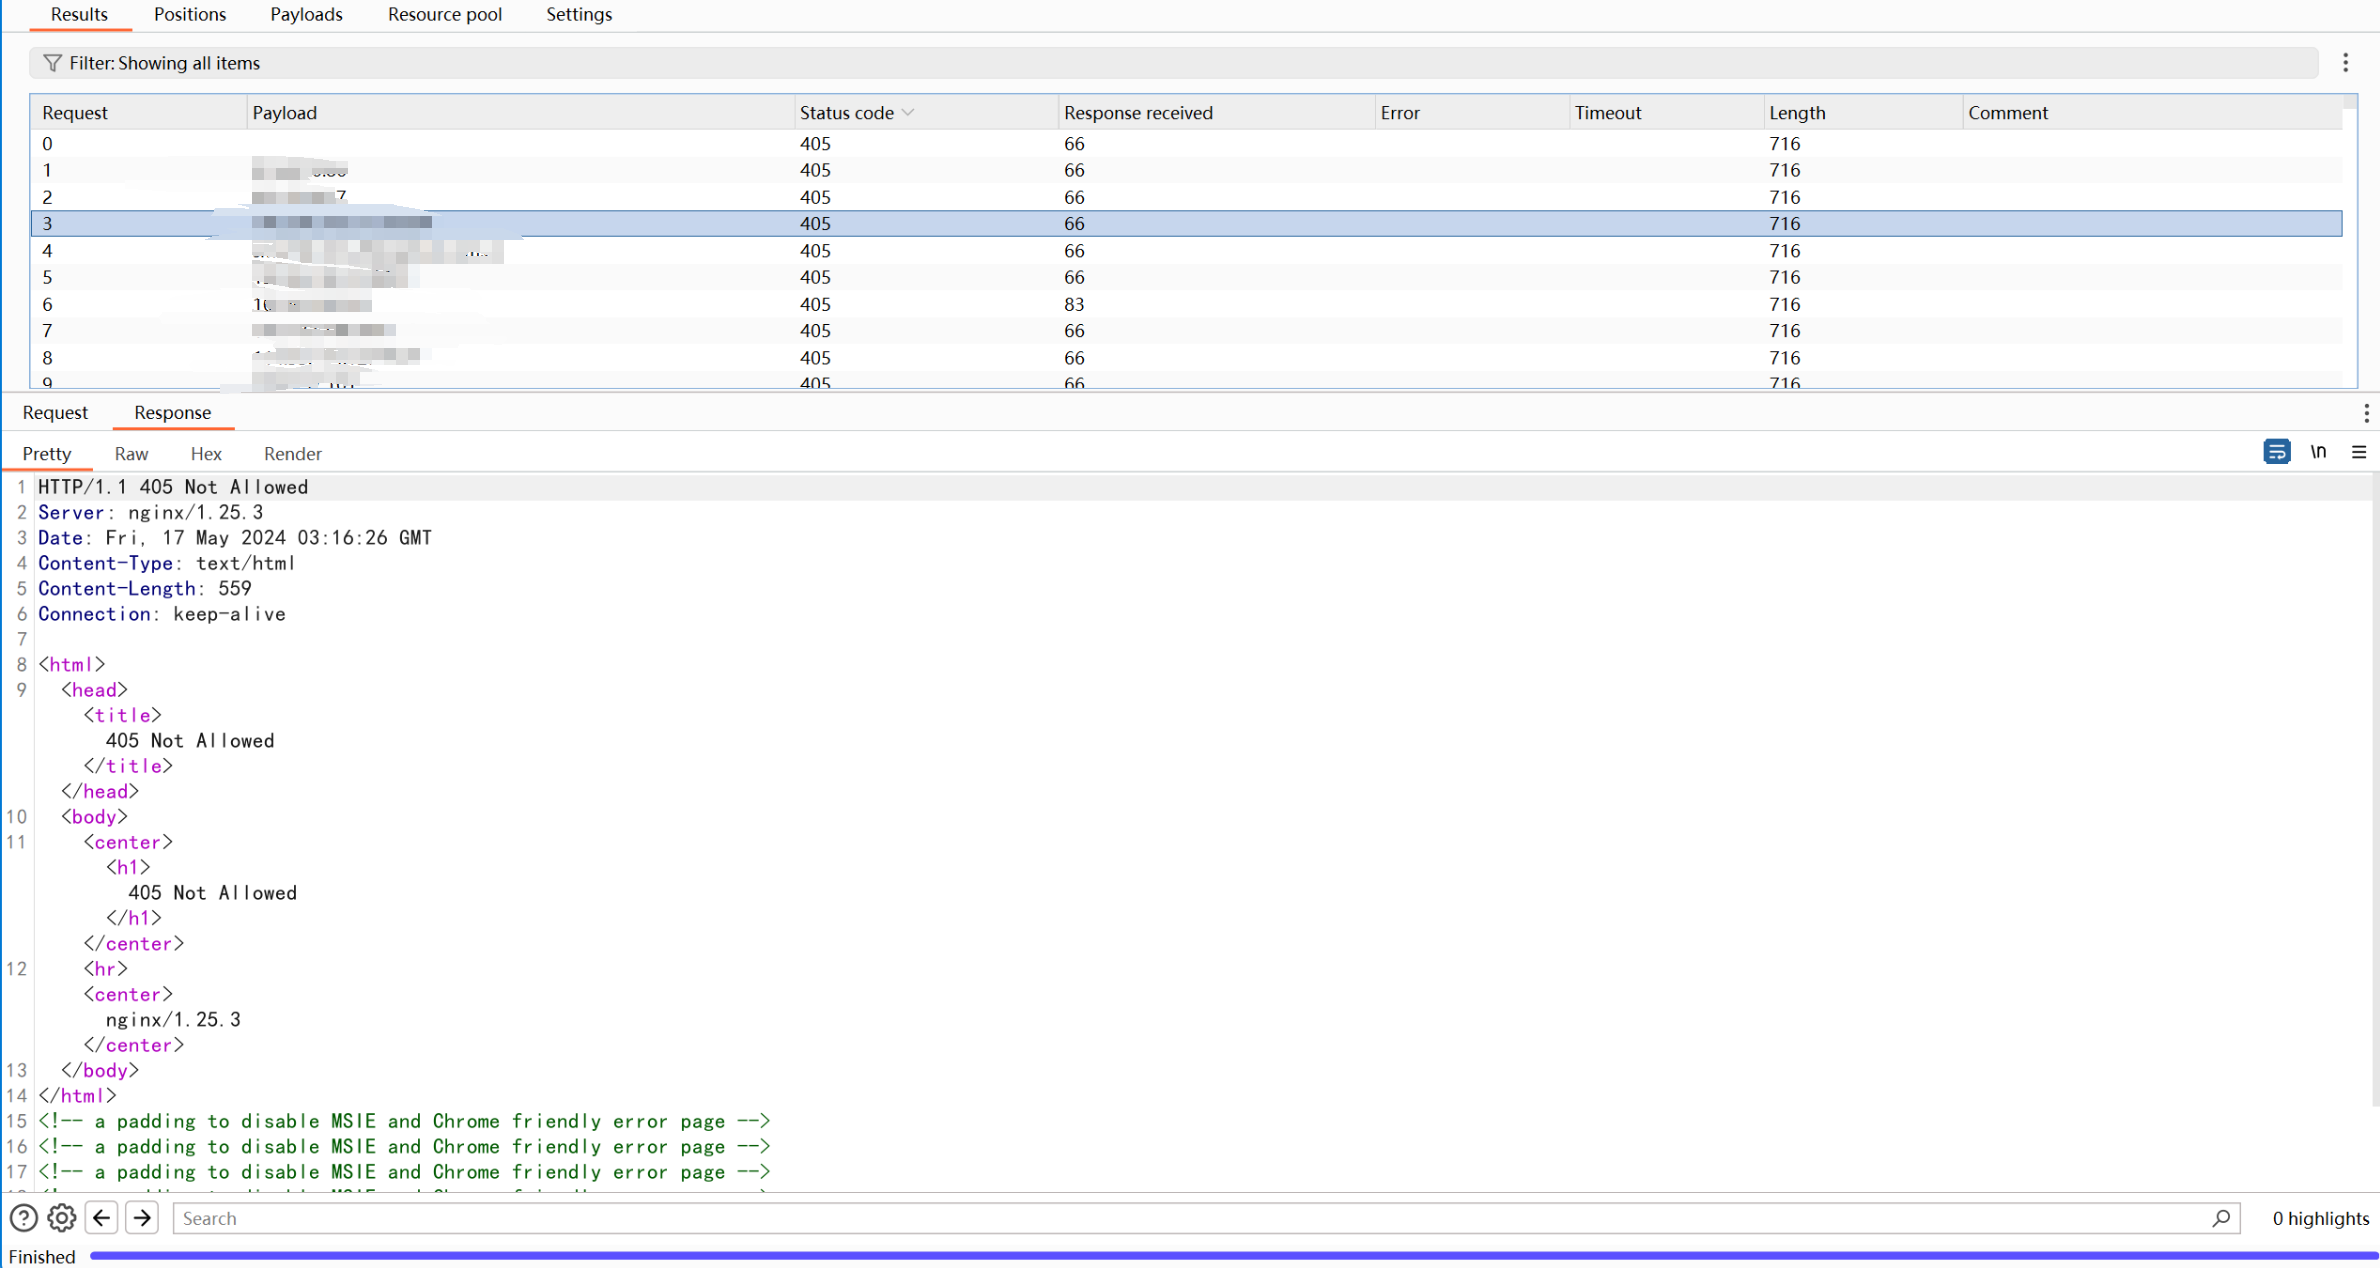Click the Filter: Showing all items bar
2380x1268 pixels.
click(1174, 63)
